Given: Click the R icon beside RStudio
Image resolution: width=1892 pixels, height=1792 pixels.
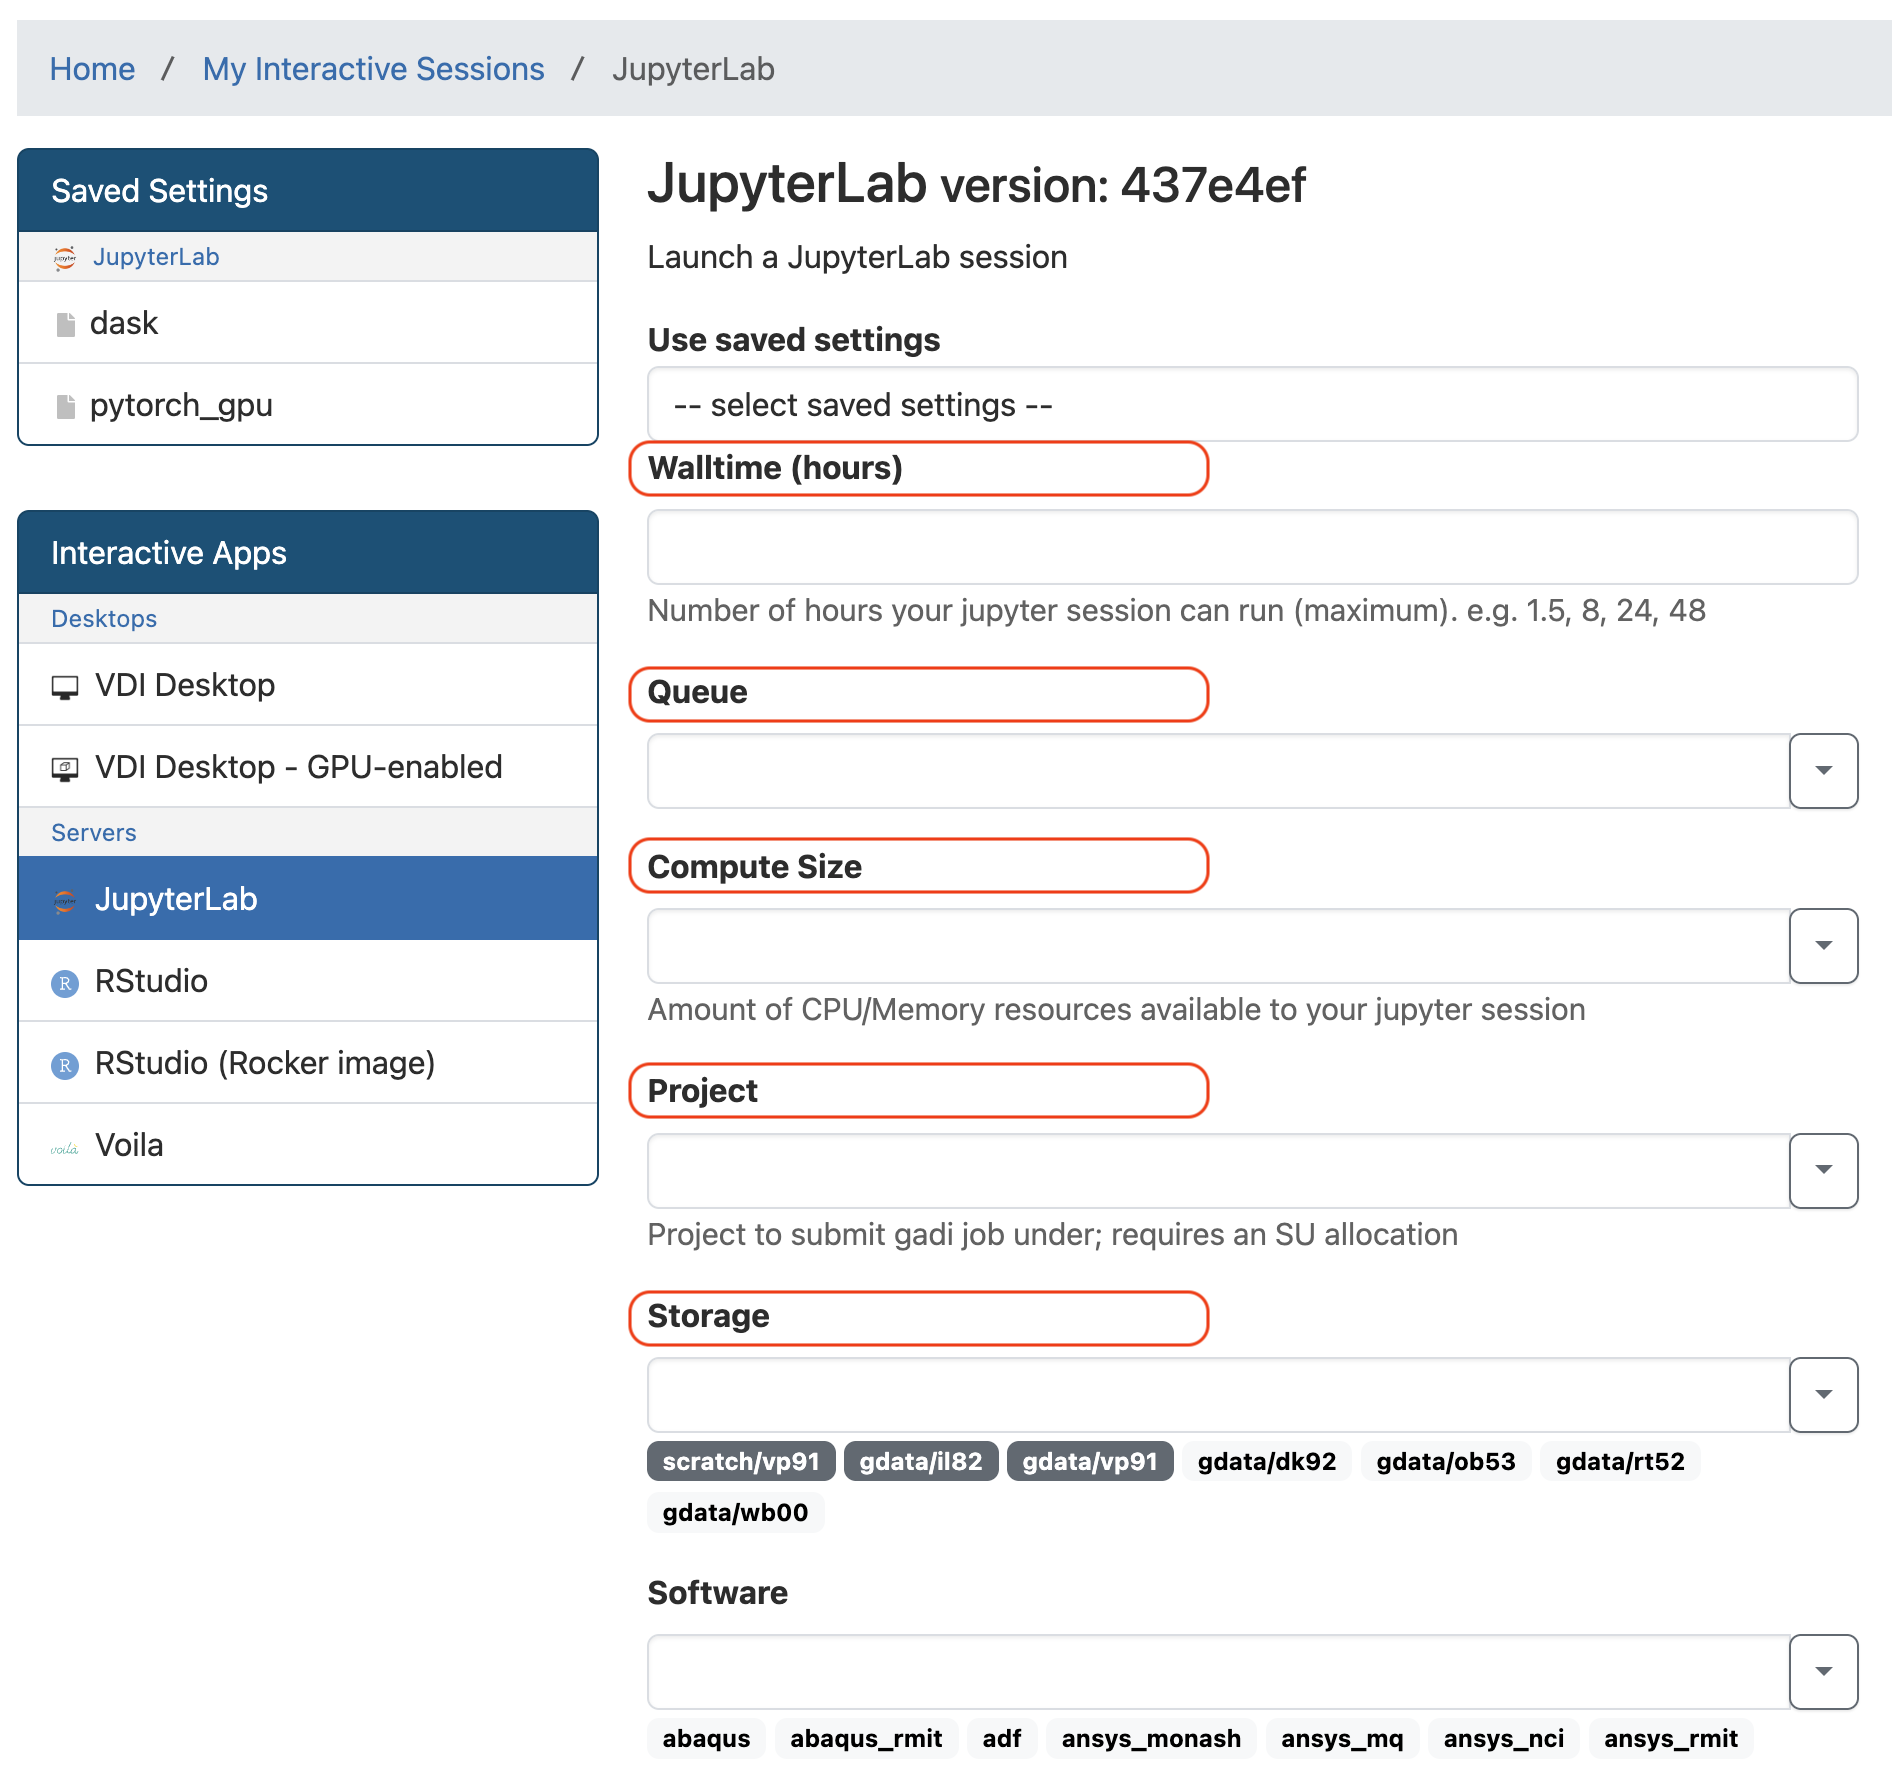Looking at the screenshot, I should (65, 983).
